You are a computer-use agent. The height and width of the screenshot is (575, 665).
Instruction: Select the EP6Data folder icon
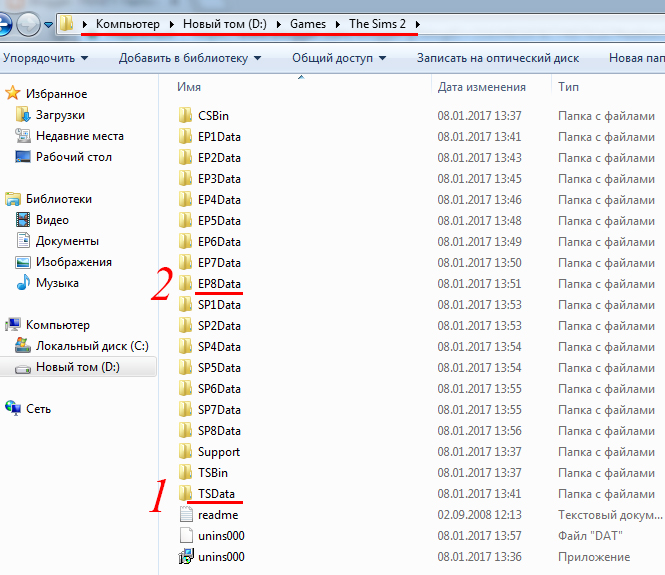[x=185, y=241]
